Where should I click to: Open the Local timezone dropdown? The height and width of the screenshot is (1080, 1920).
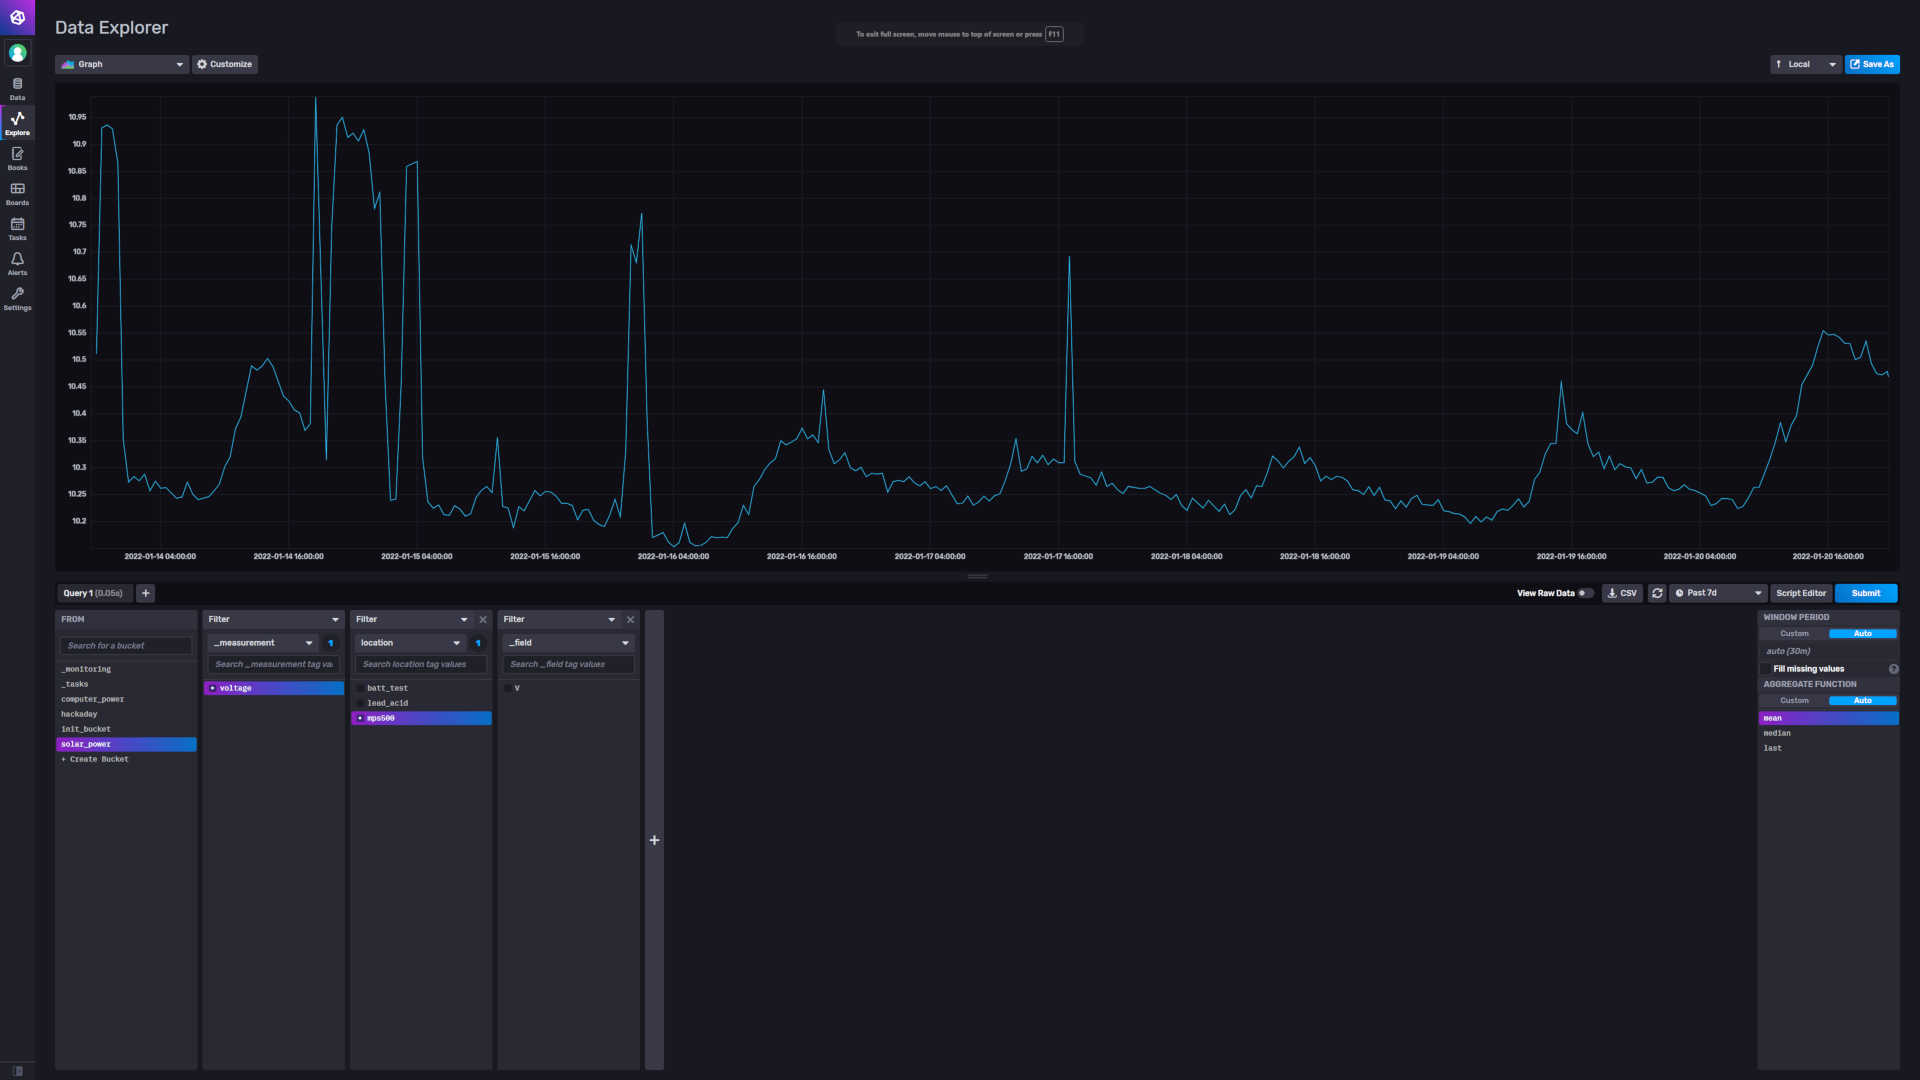pos(1805,64)
